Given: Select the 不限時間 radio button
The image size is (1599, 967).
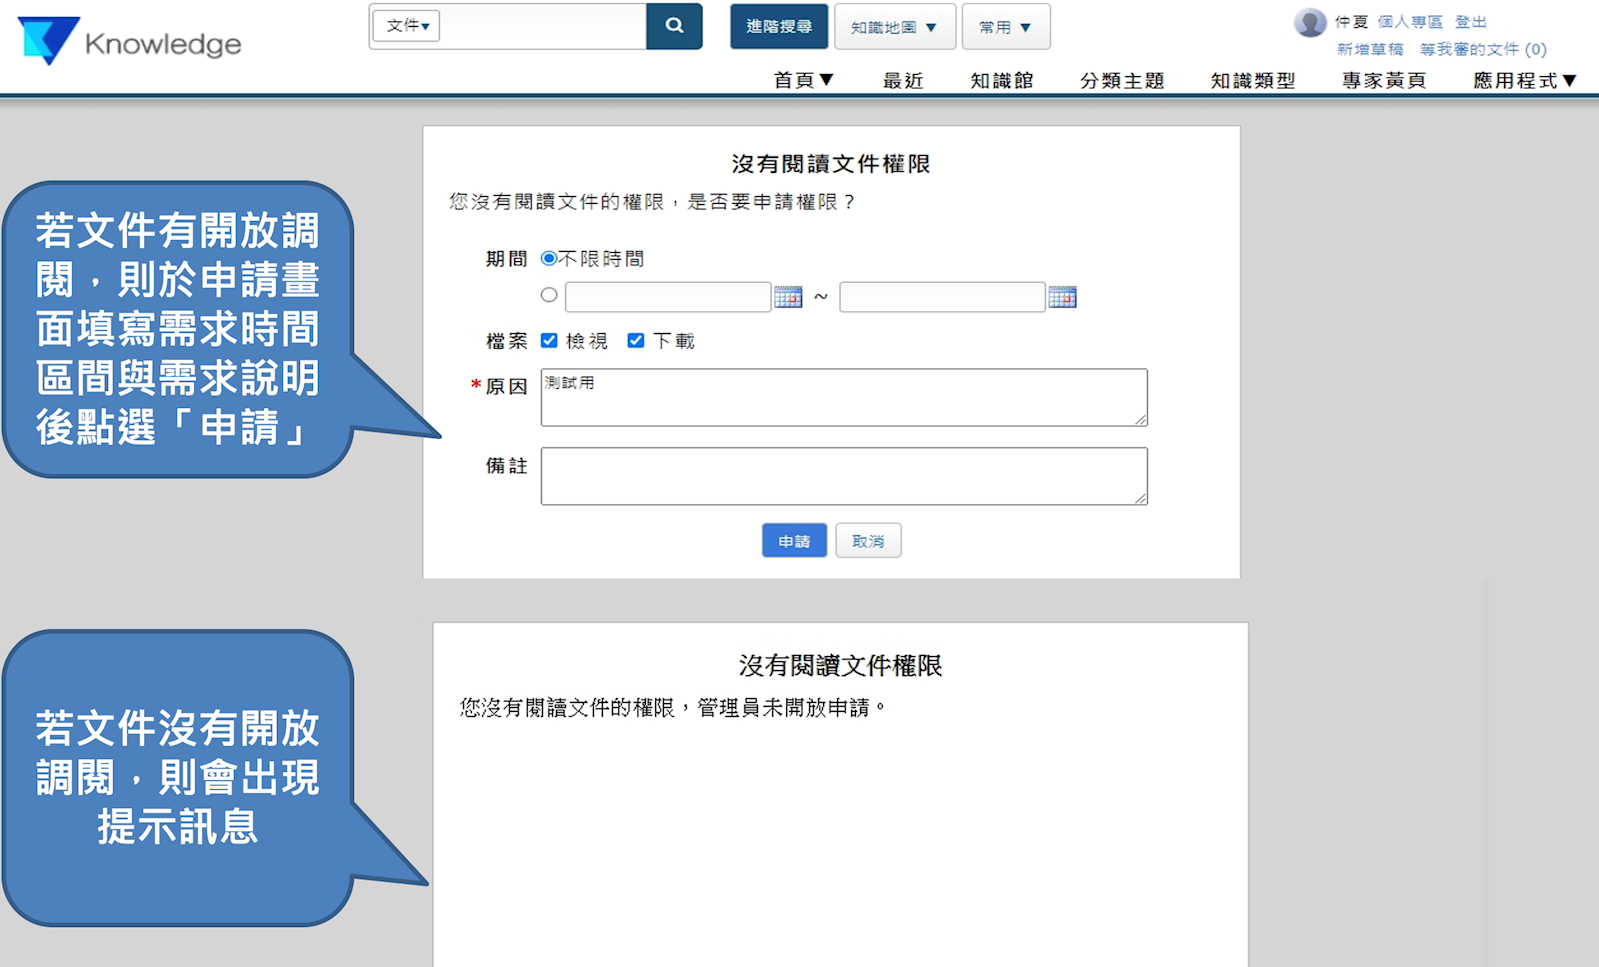Looking at the screenshot, I should point(549,258).
